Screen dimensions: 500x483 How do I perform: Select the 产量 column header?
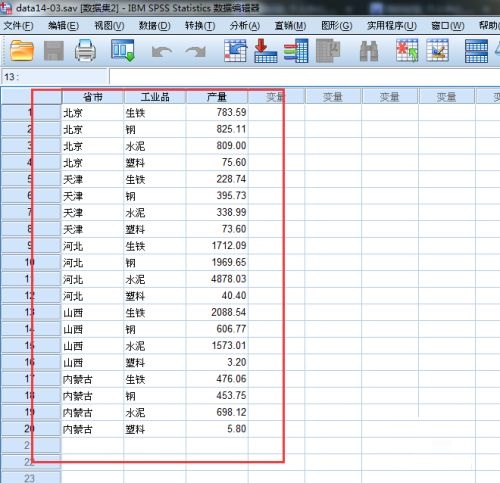pos(217,97)
